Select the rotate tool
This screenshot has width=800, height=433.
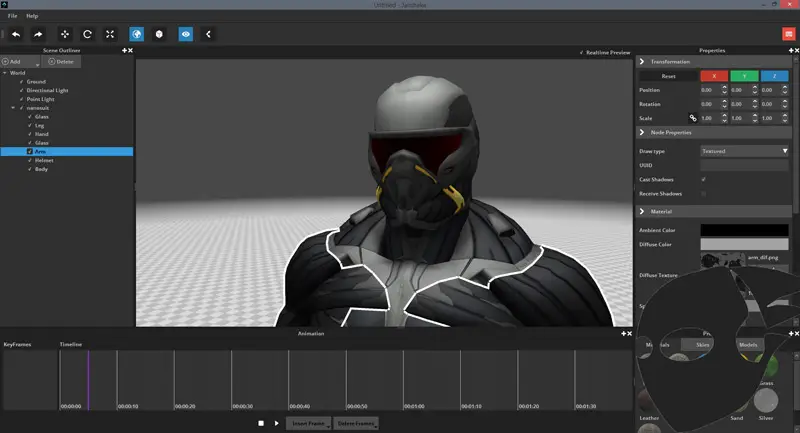click(88, 34)
